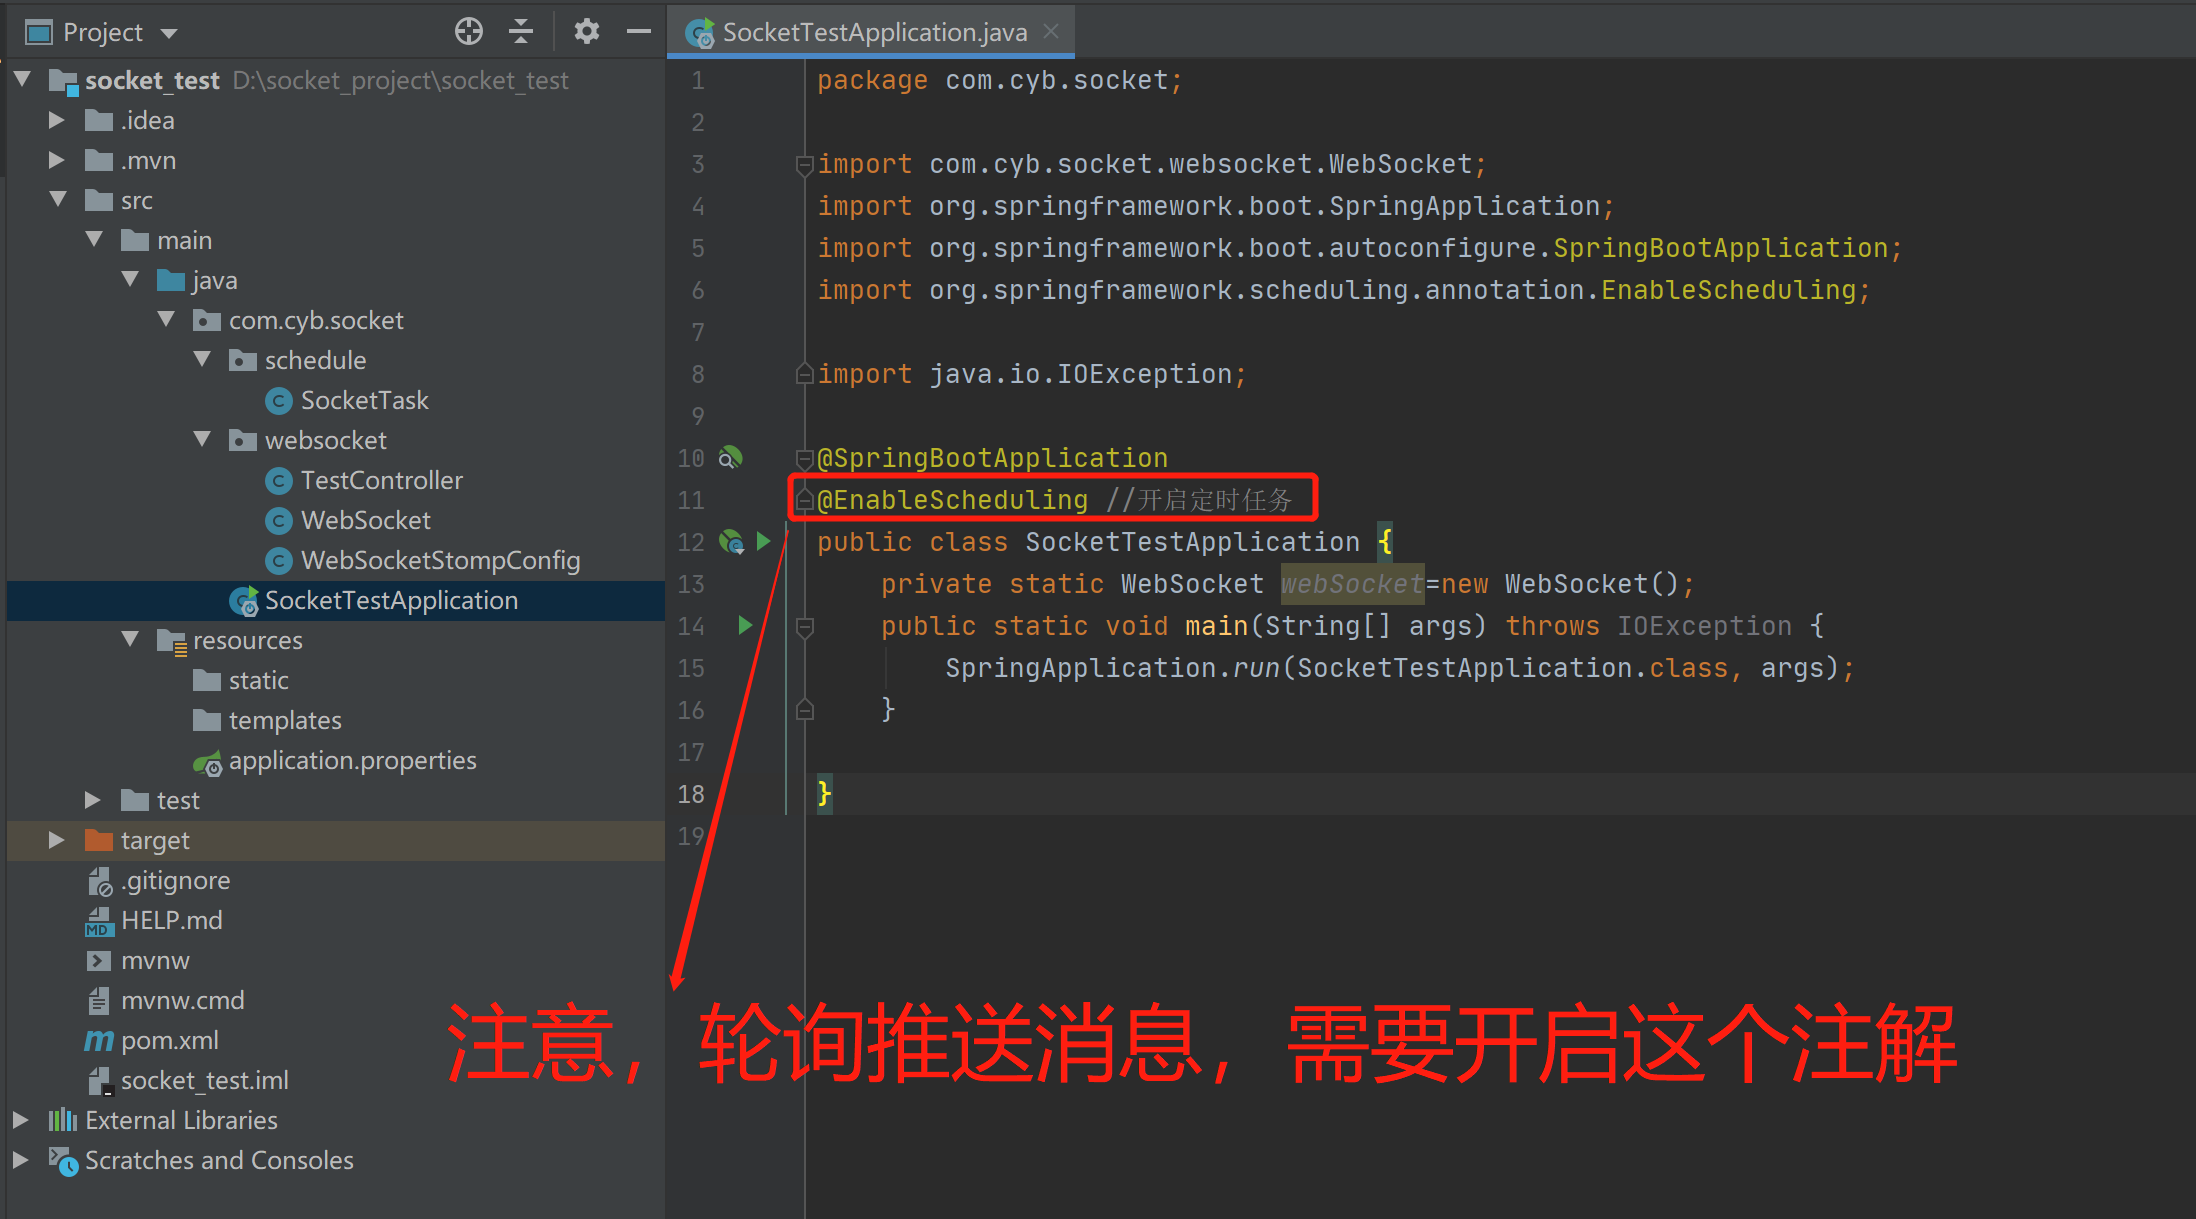Expand External Libraries

22,1120
